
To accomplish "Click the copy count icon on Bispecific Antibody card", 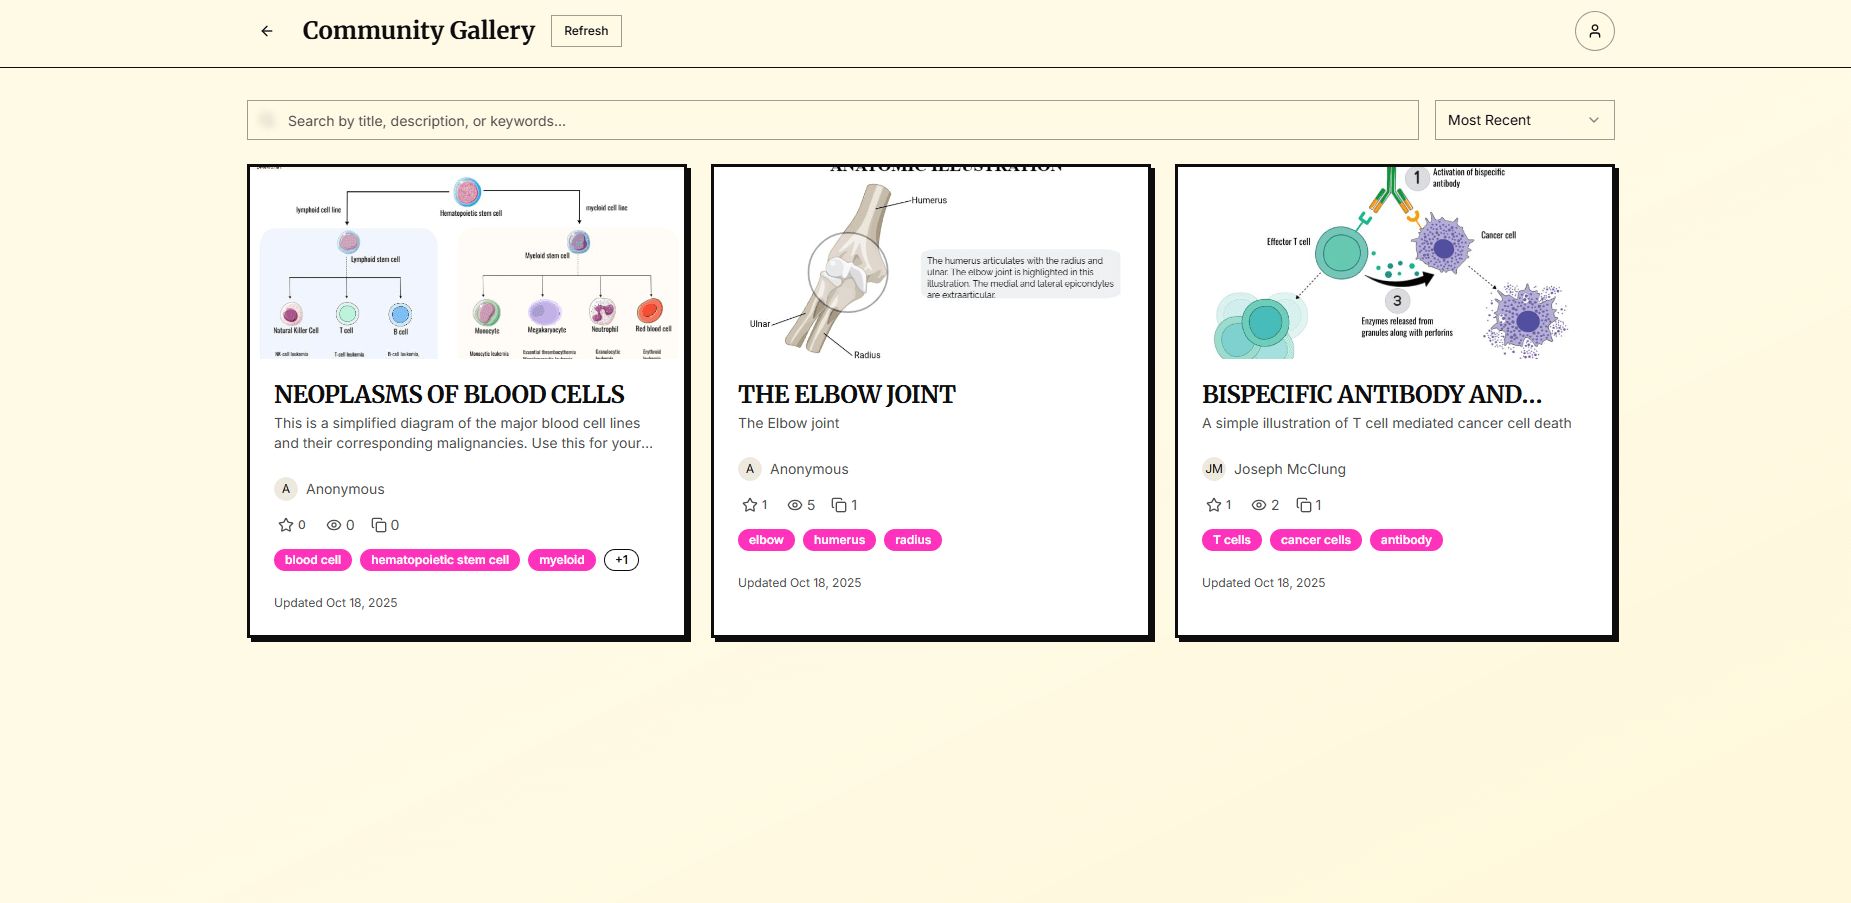I will click(1304, 505).
